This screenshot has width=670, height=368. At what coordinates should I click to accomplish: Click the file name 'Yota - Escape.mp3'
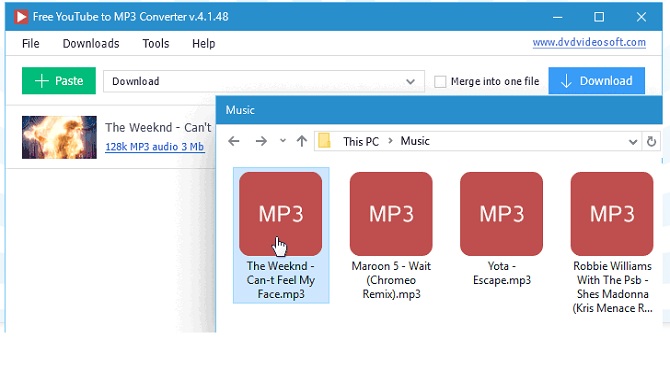pos(502,273)
